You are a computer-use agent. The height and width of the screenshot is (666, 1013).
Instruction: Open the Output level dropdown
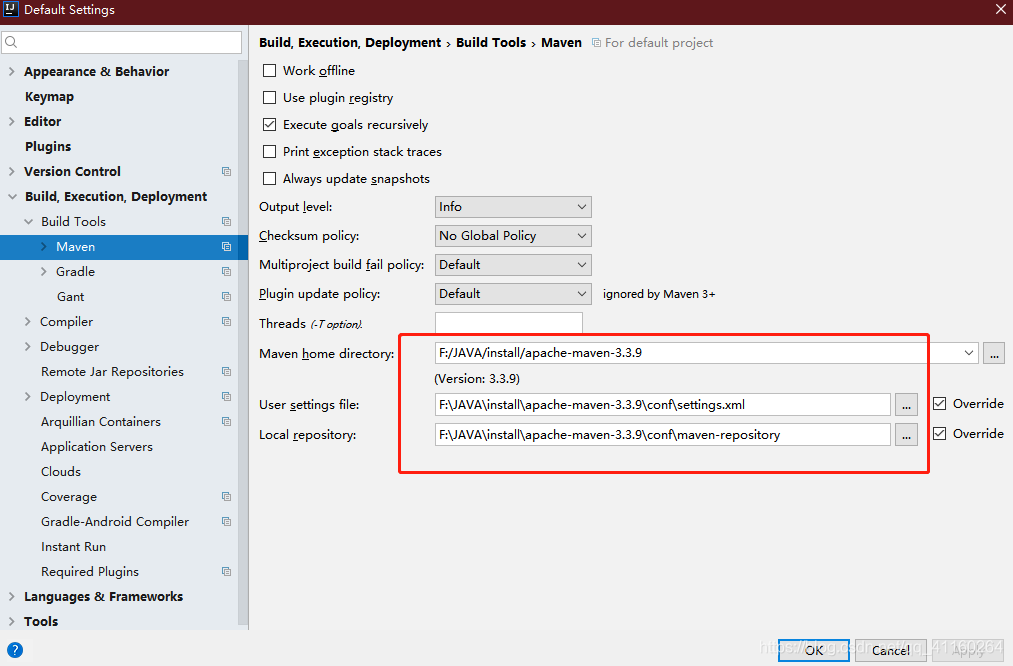click(x=513, y=207)
